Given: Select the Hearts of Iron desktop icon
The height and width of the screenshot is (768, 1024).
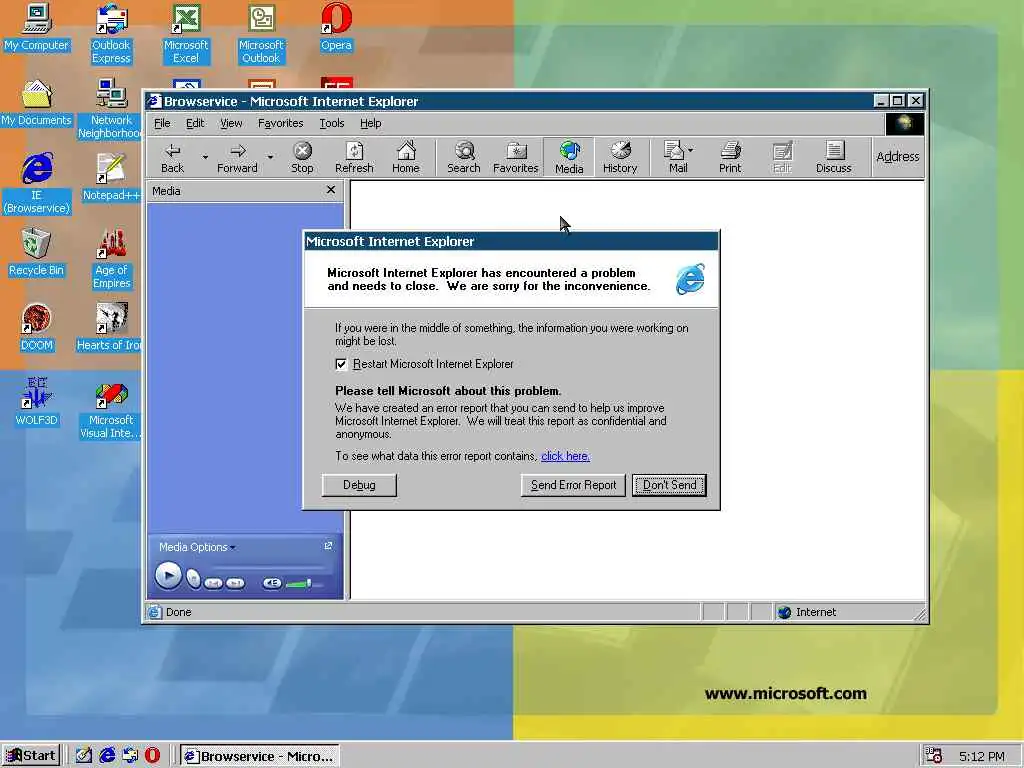Looking at the screenshot, I should click(x=110, y=328).
